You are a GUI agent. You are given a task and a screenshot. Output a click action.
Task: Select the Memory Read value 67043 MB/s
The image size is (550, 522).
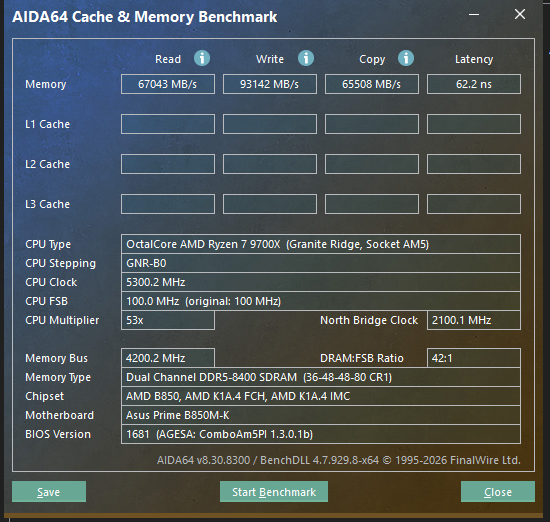coord(168,84)
